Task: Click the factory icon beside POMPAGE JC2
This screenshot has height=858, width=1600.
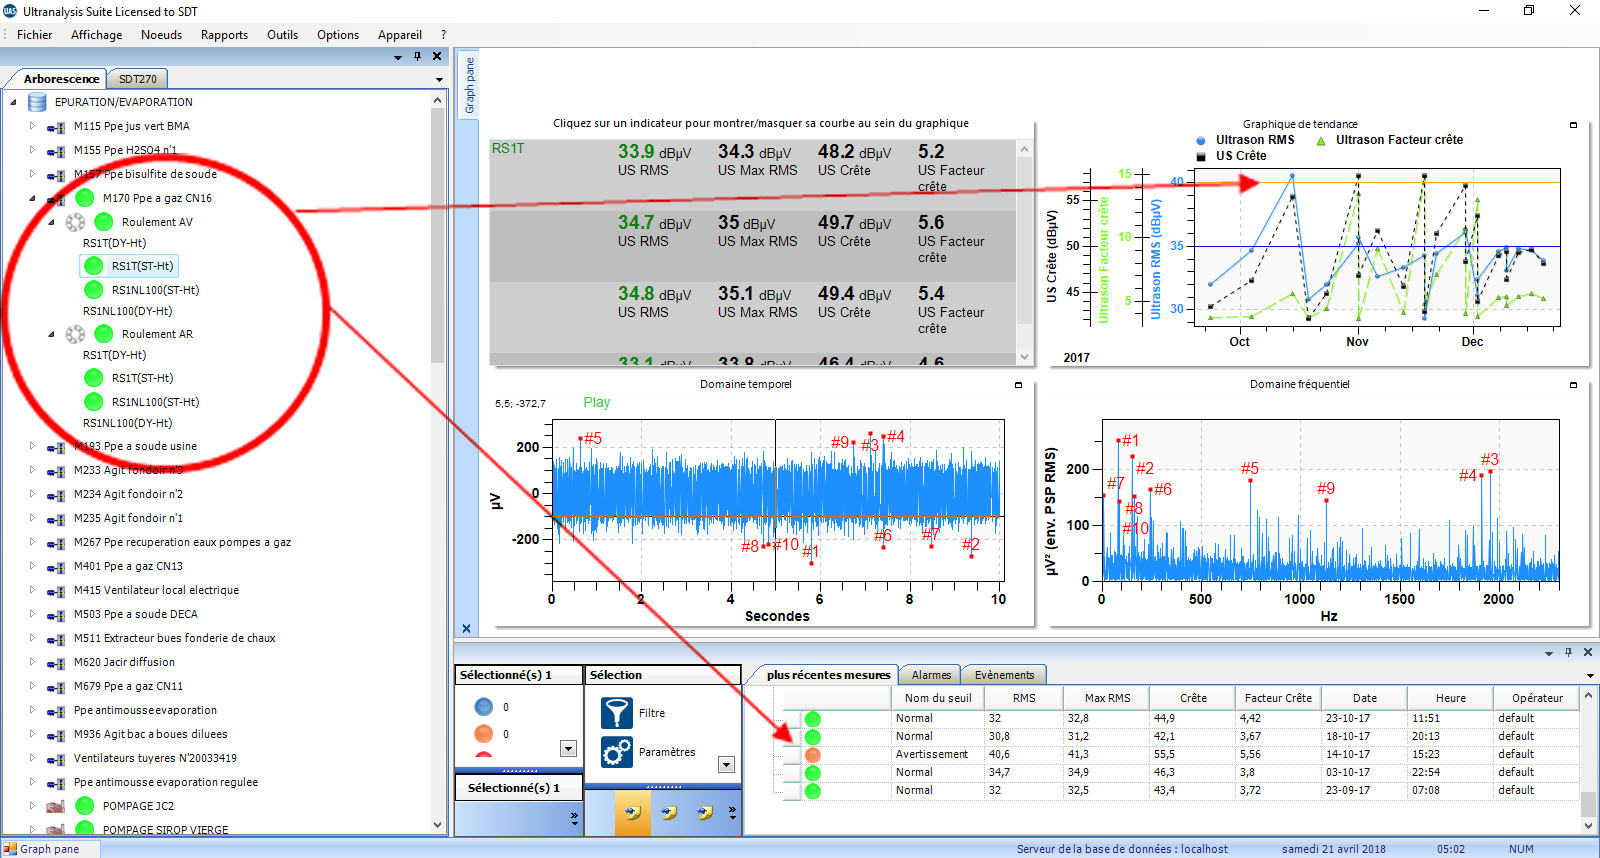Action: pyautogui.click(x=56, y=806)
